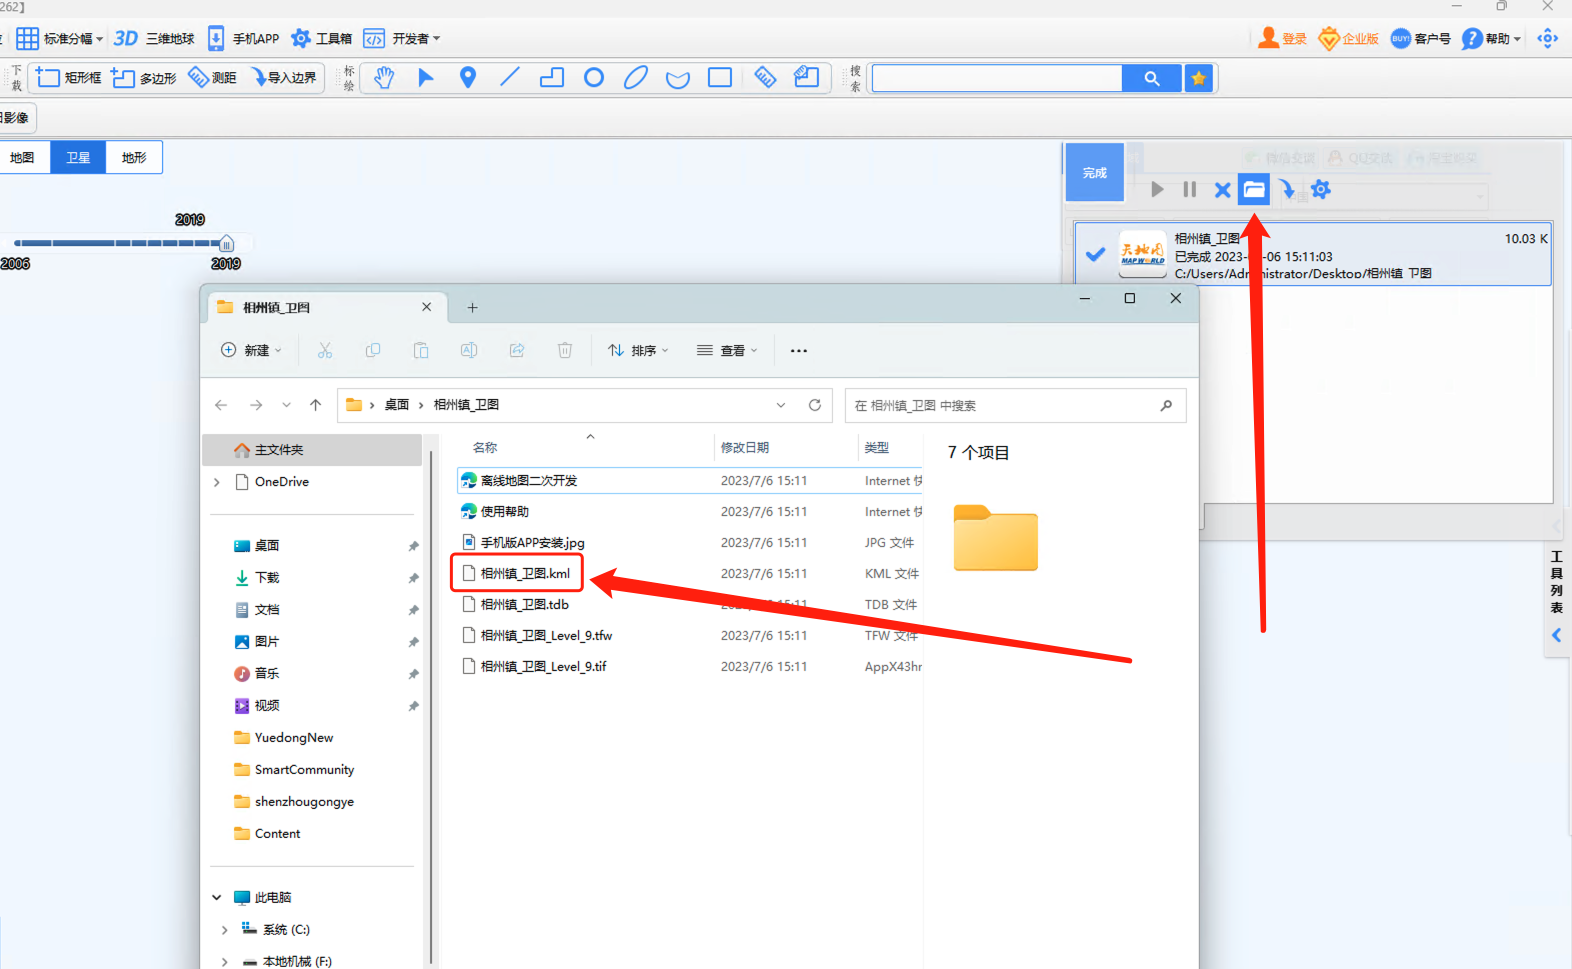
Task: Open the 工具箱 toolbox
Action: point(321,38)
